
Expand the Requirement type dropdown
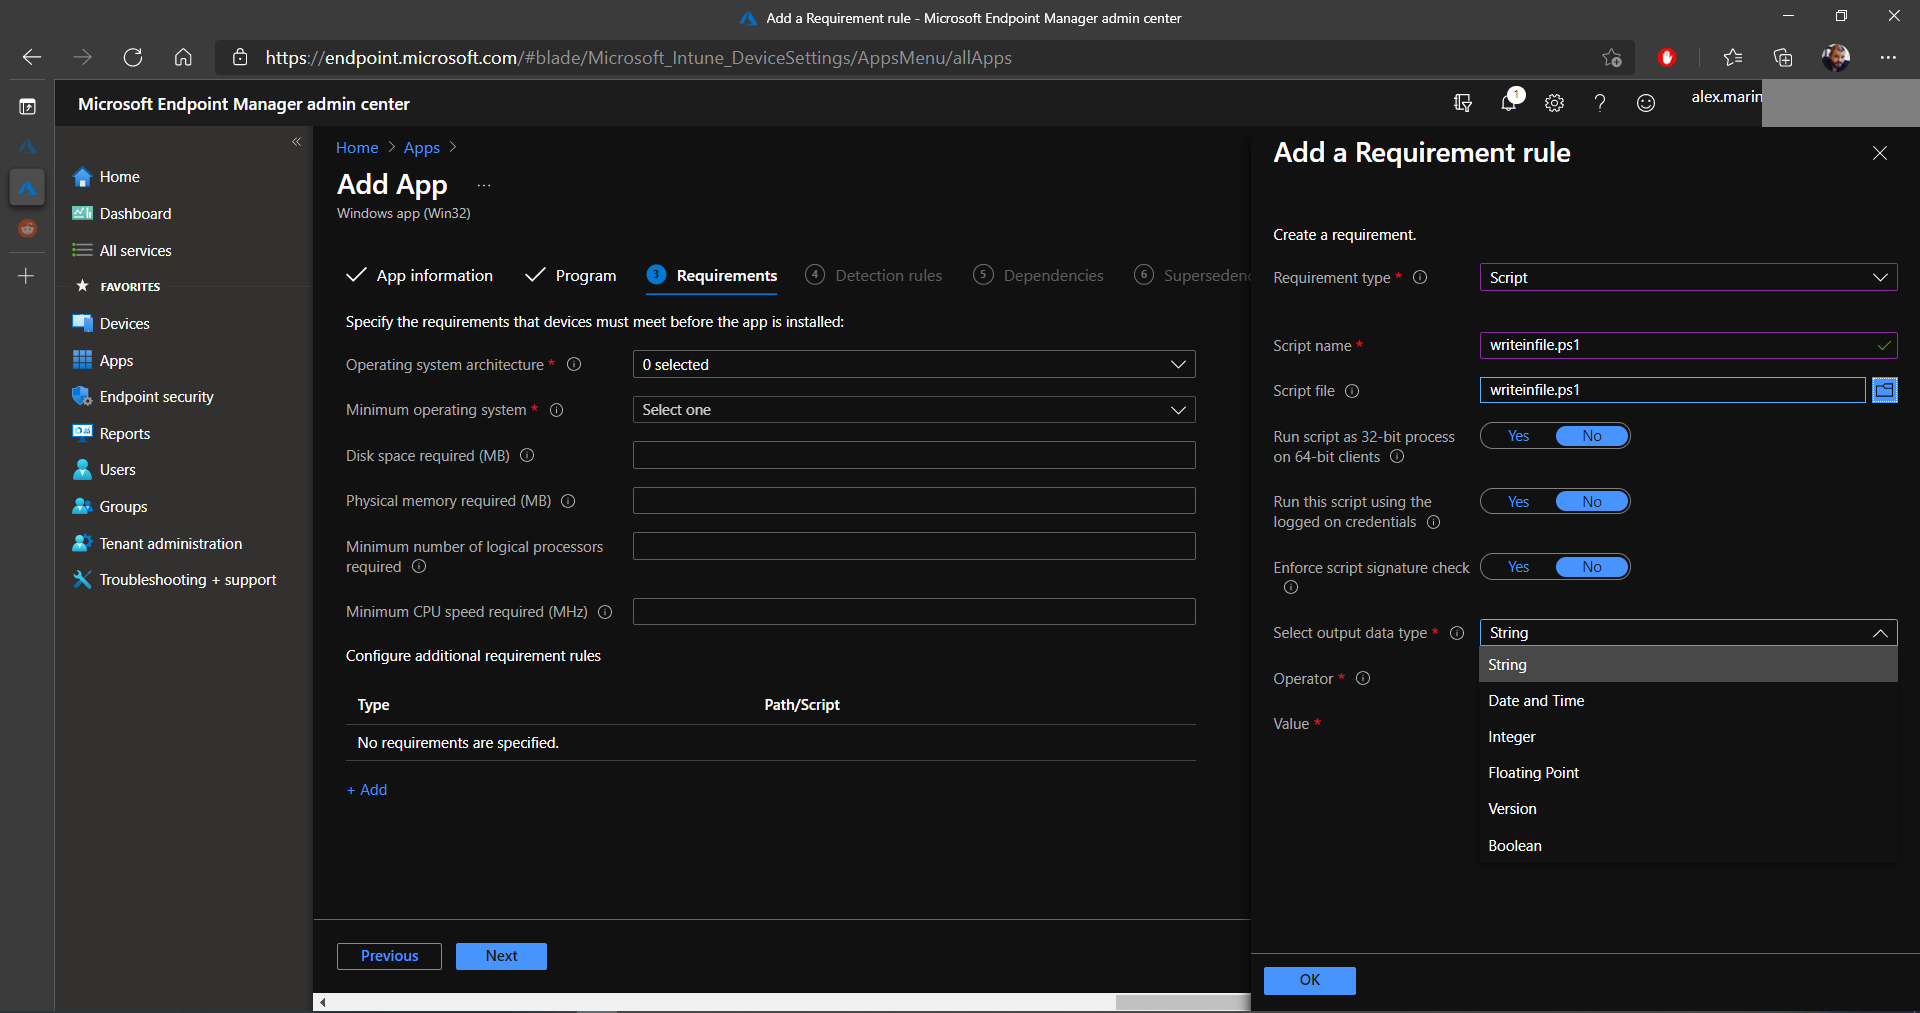point(1687,278)
